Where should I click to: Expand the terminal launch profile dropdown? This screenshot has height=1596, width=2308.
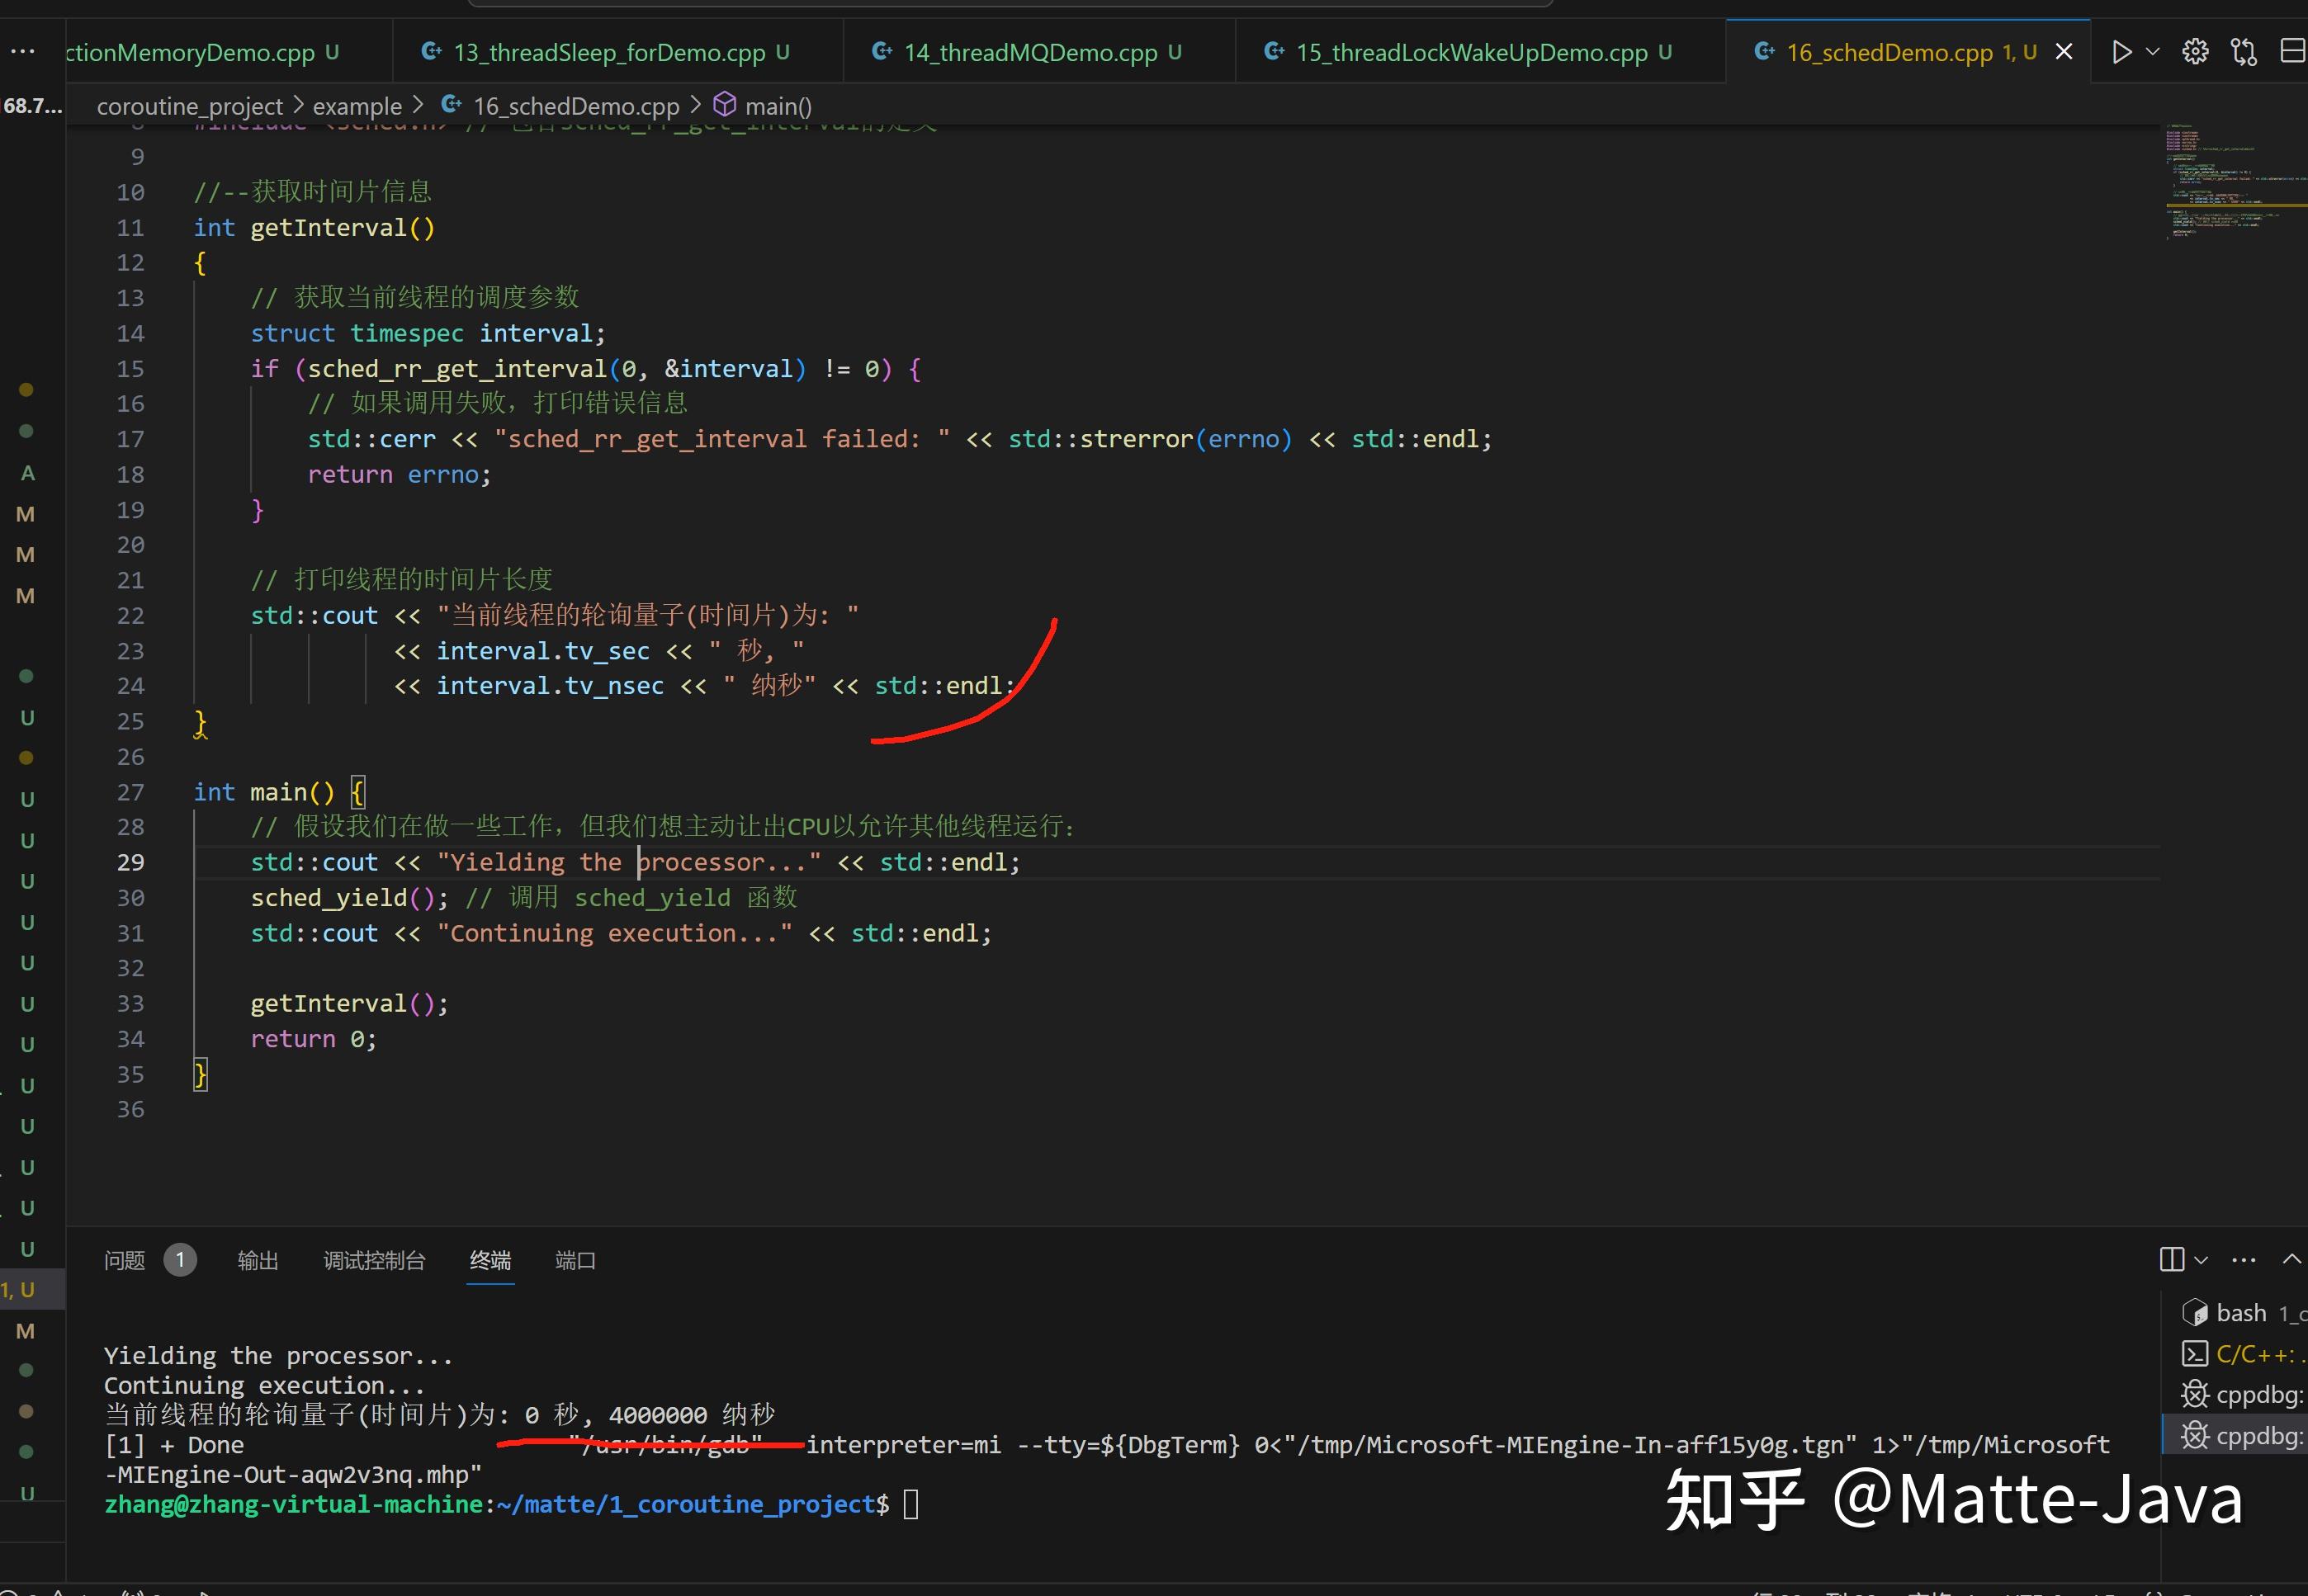pos(2201,1260)
